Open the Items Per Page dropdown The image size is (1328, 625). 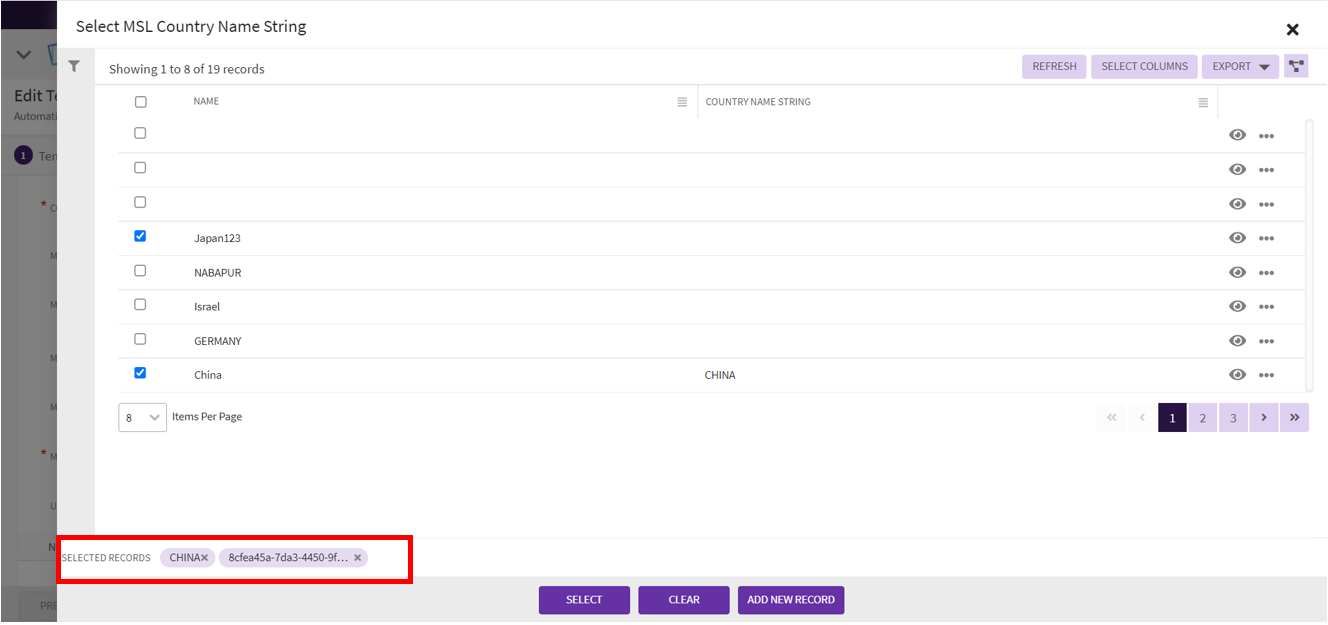pyautogui.click(x=142, y=417)
